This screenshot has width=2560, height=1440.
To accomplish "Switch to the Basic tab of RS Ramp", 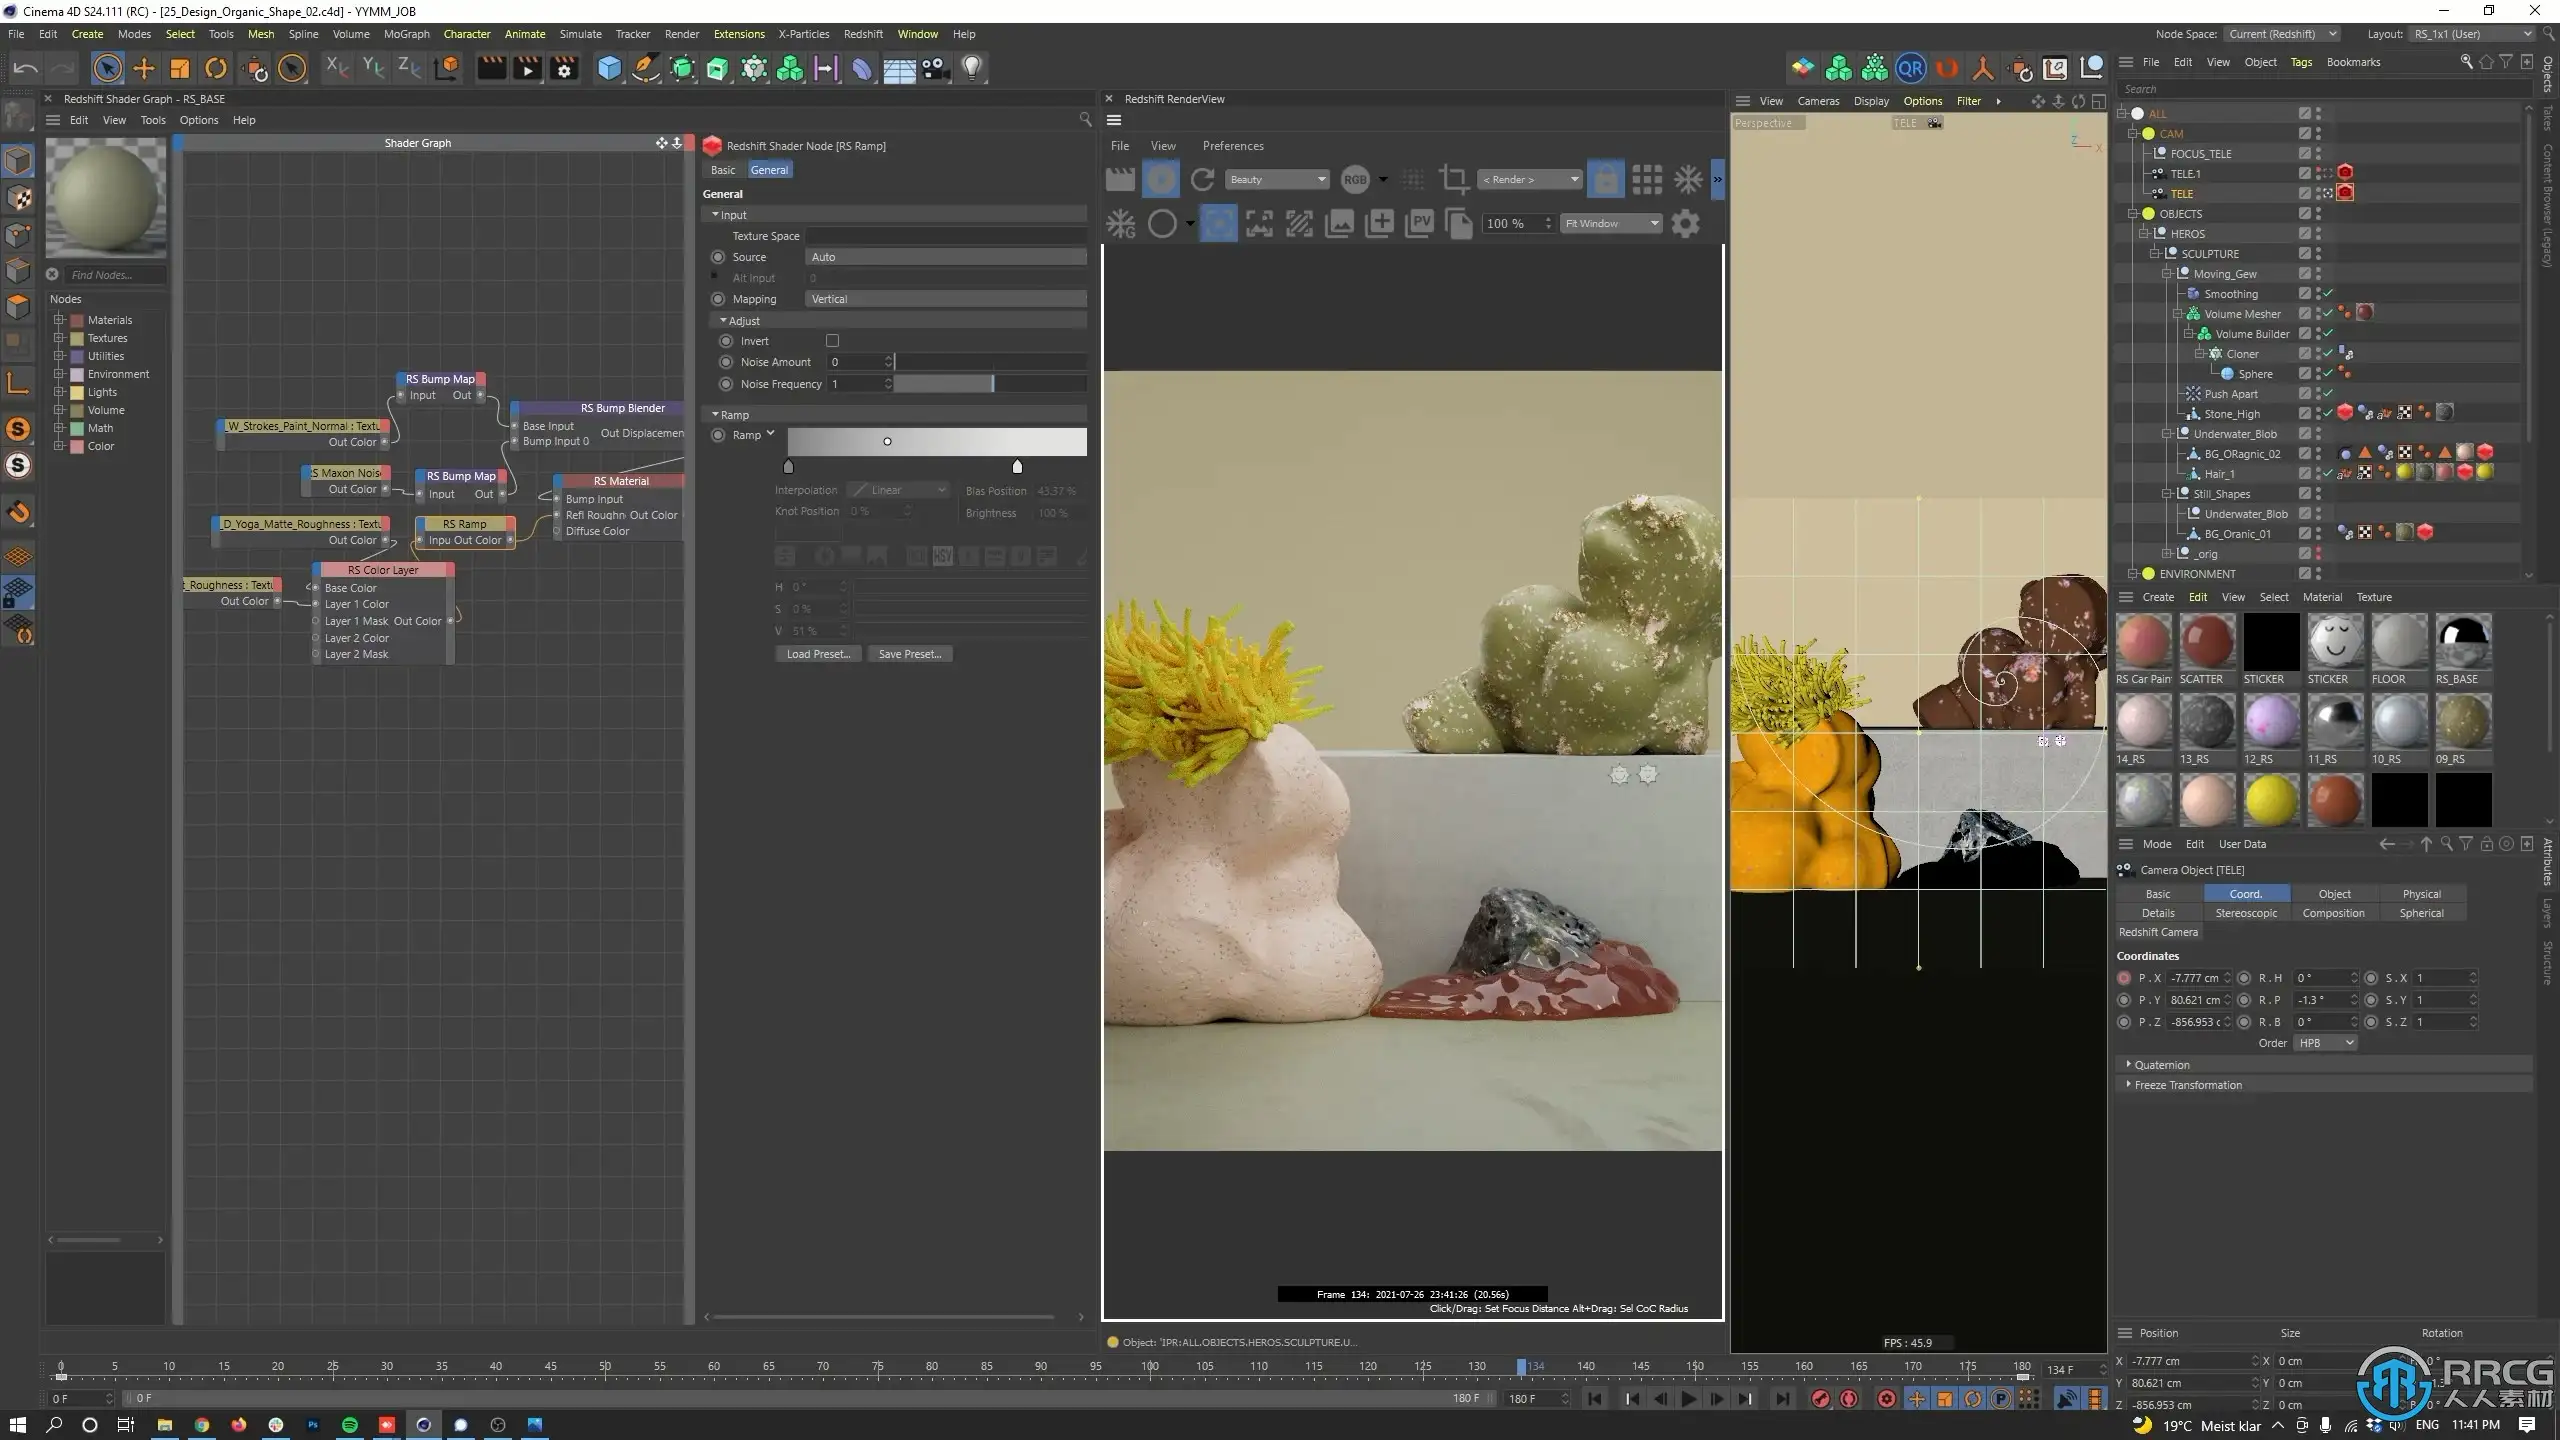I will (723, 170).
